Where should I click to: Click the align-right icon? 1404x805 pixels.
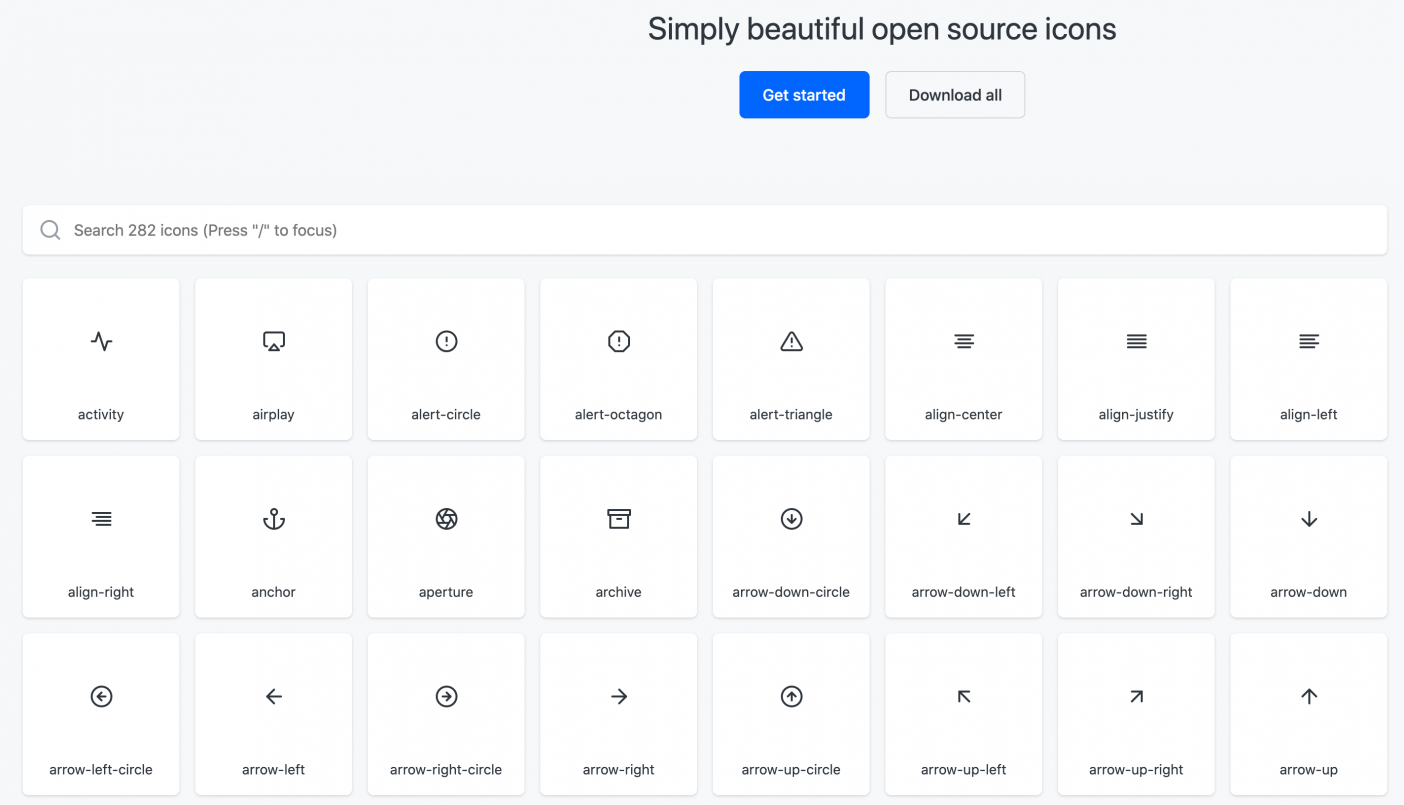pyautogui.click(x=100, y=519)
